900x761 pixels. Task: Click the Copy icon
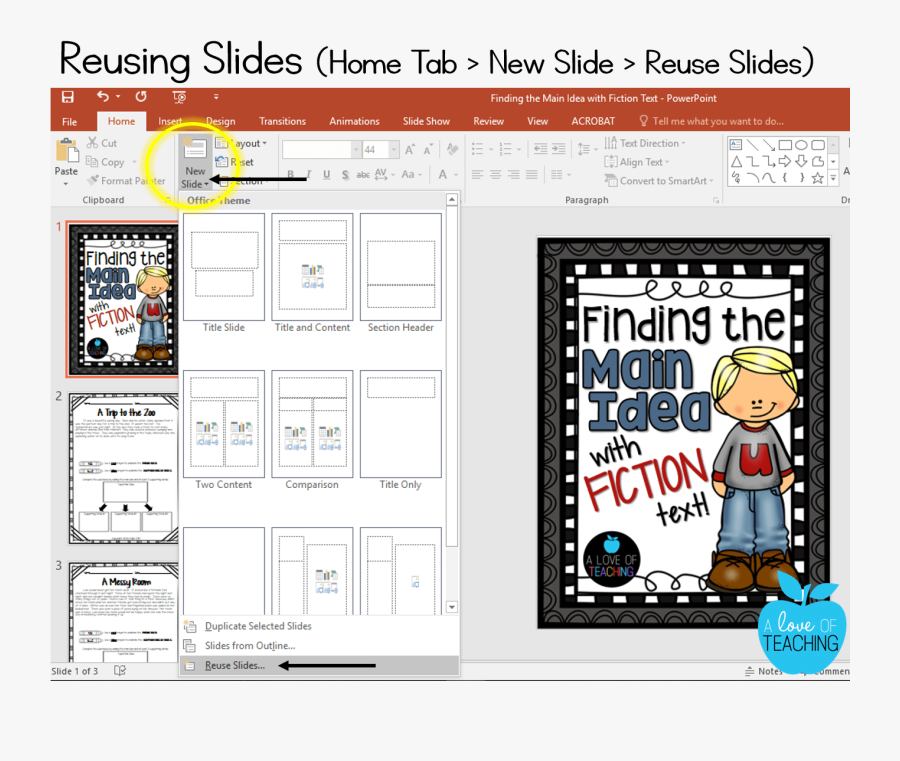[92, 162]
